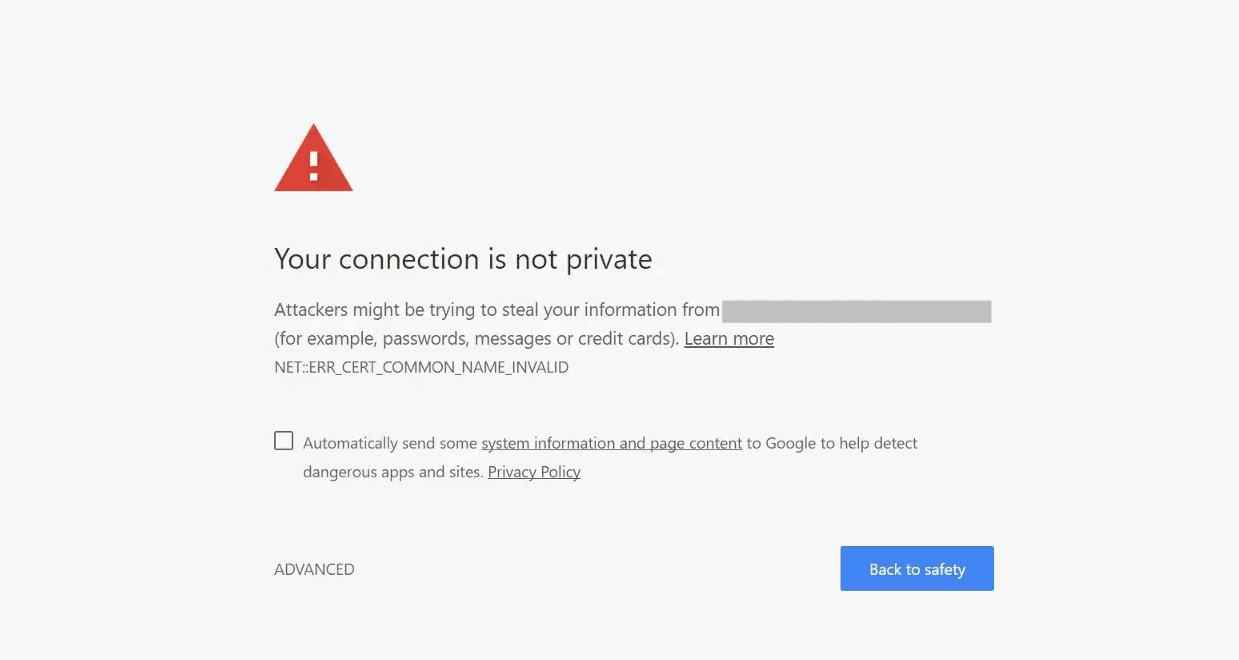1239x660 pixels.
Task: Enable automatic sending of system information to Google
Action: (283, 439)
